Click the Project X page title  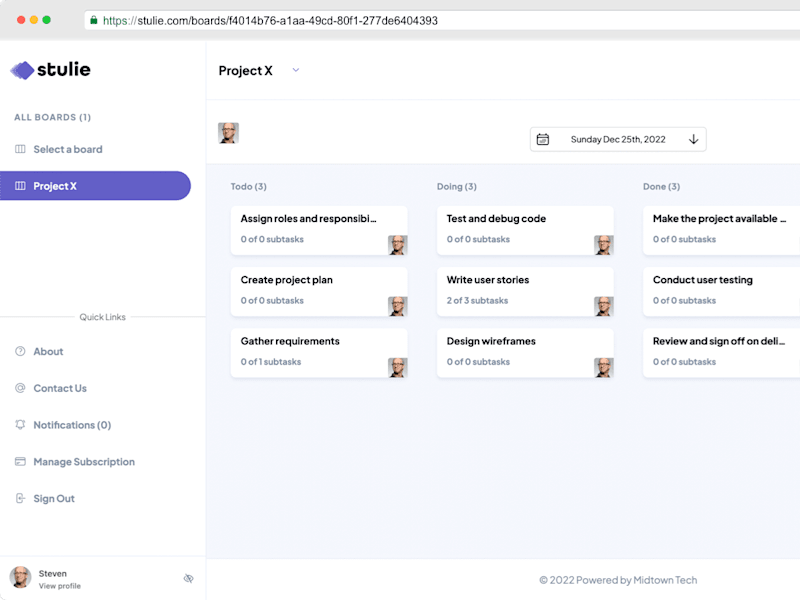tap(245, 70)
